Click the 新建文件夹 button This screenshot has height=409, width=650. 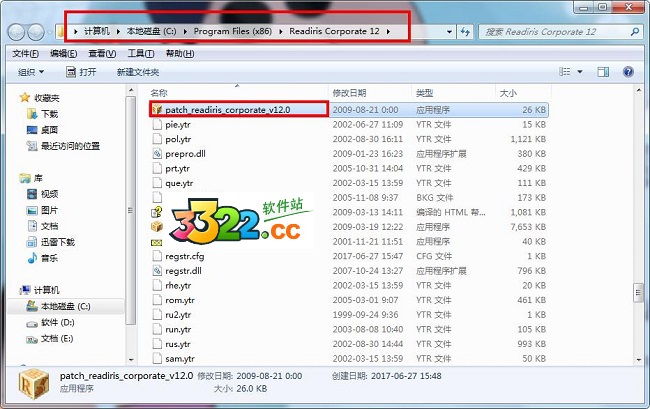(138, 72)
